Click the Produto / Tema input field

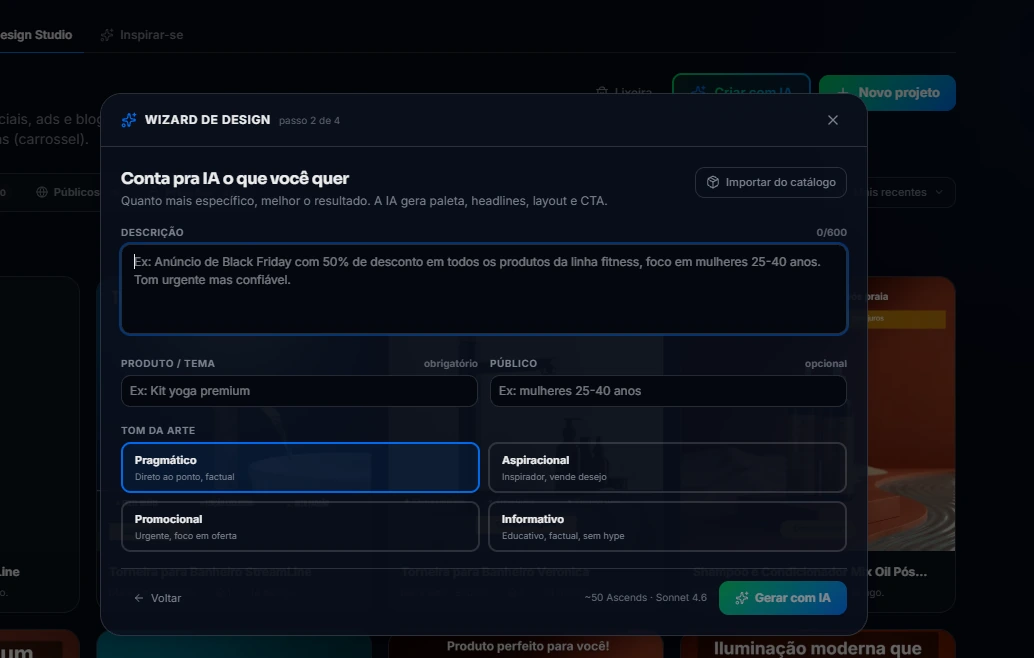tap(299, 391)
